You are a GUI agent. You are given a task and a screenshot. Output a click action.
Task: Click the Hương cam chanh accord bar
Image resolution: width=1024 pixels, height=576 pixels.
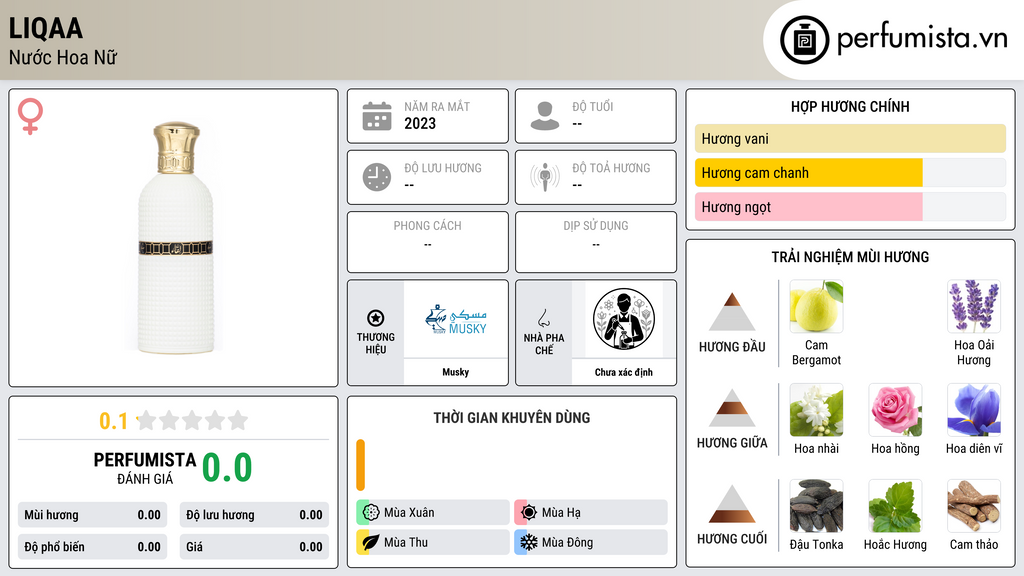(x=850, y=172)
